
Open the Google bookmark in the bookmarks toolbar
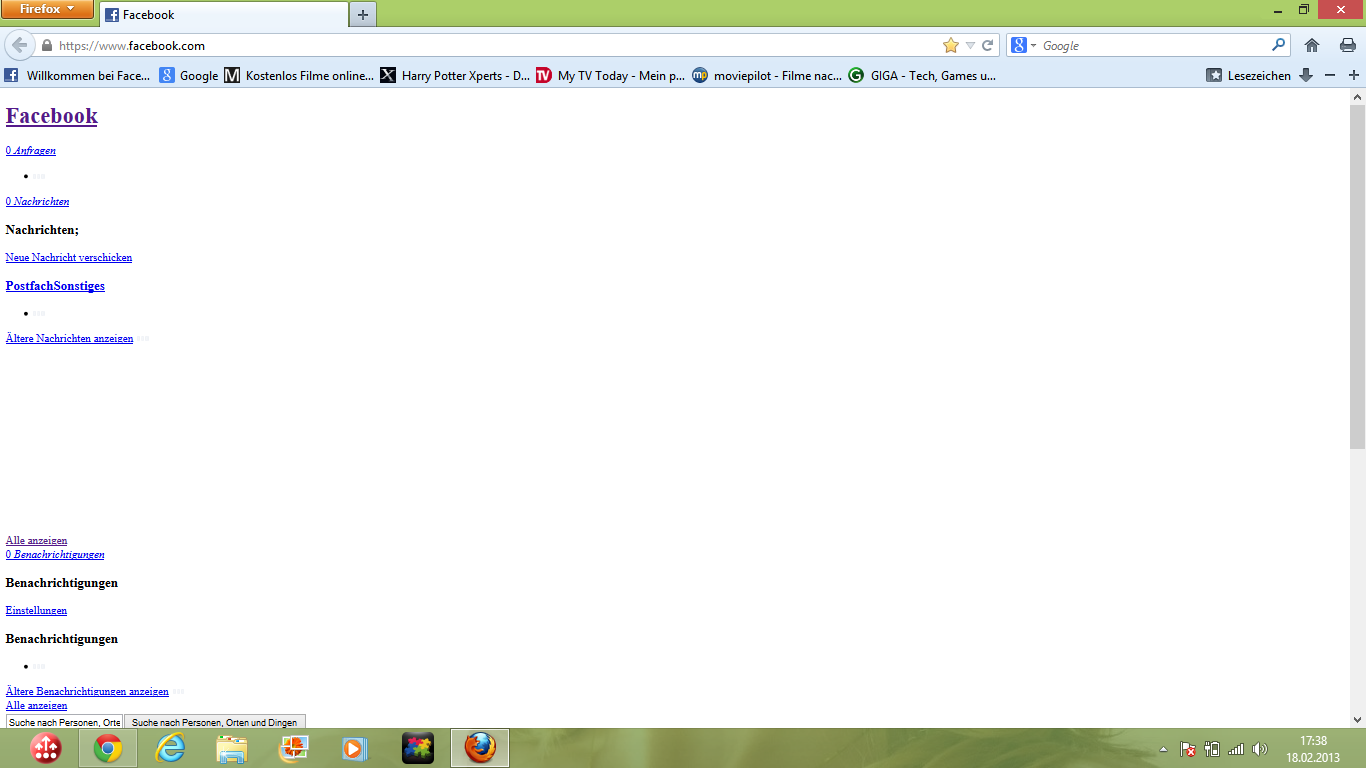pyautogui.click(x=188, y=75)
